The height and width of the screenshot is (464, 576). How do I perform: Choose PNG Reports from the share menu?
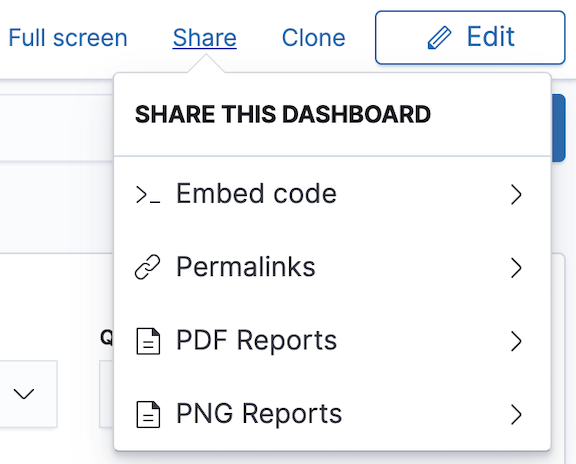tap(332, 414)
